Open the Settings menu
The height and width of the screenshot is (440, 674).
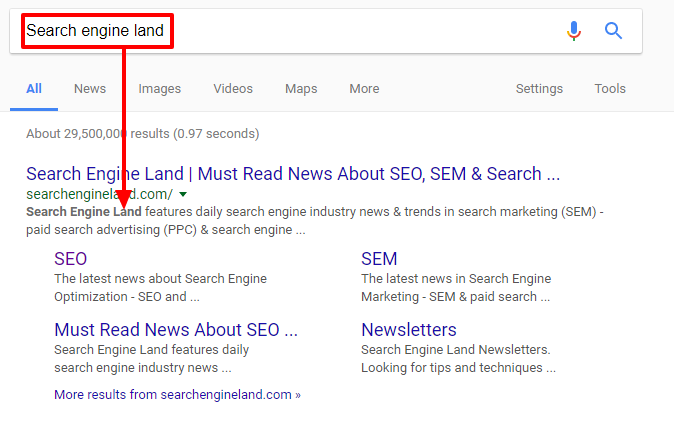click(x=539, y=89)
